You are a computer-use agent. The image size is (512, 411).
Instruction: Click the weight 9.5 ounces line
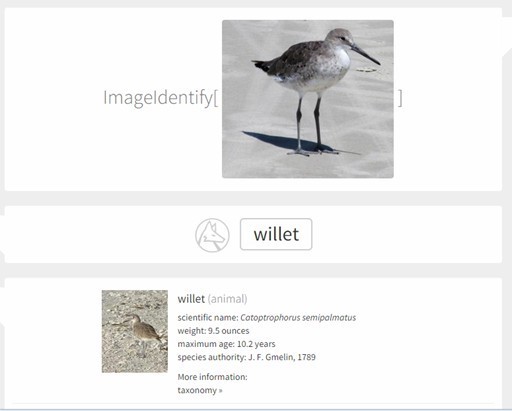pos(213,331)
